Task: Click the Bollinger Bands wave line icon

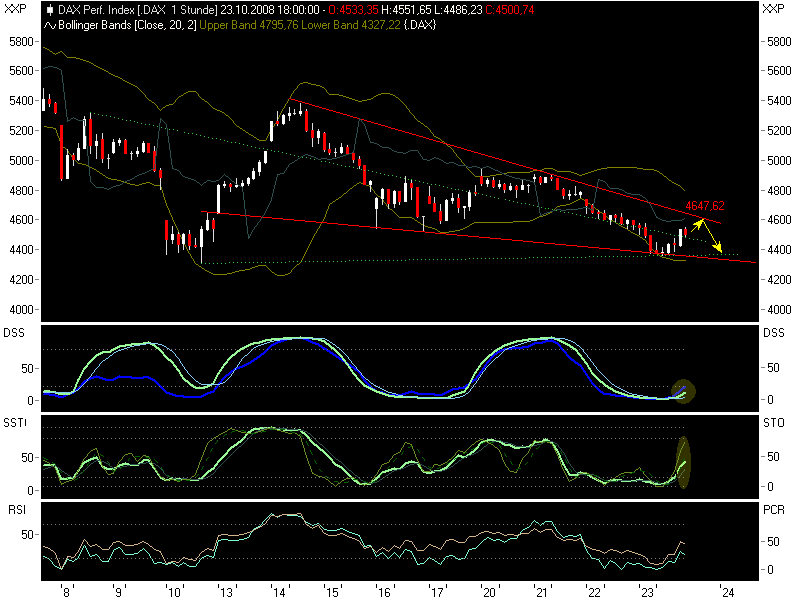Action: click(50, 25)
